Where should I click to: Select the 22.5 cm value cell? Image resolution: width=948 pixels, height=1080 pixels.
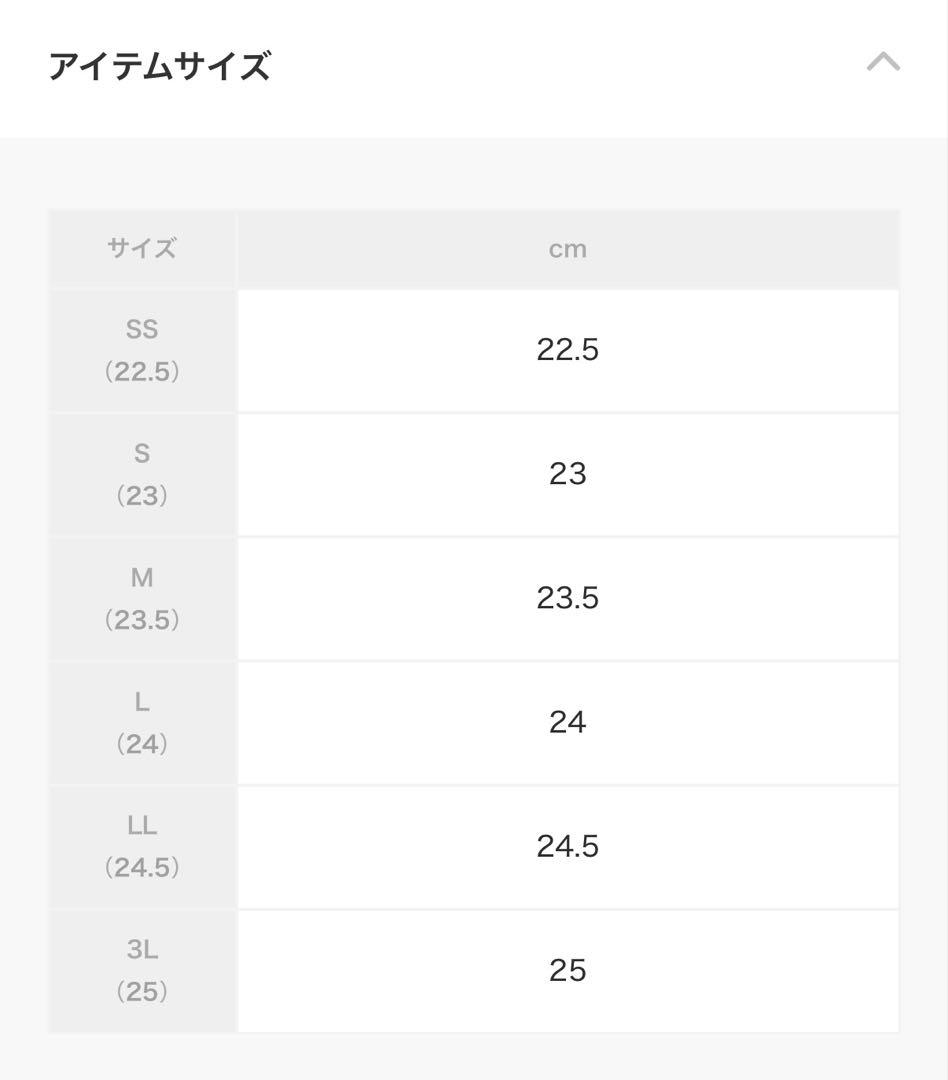pos(567,350)
